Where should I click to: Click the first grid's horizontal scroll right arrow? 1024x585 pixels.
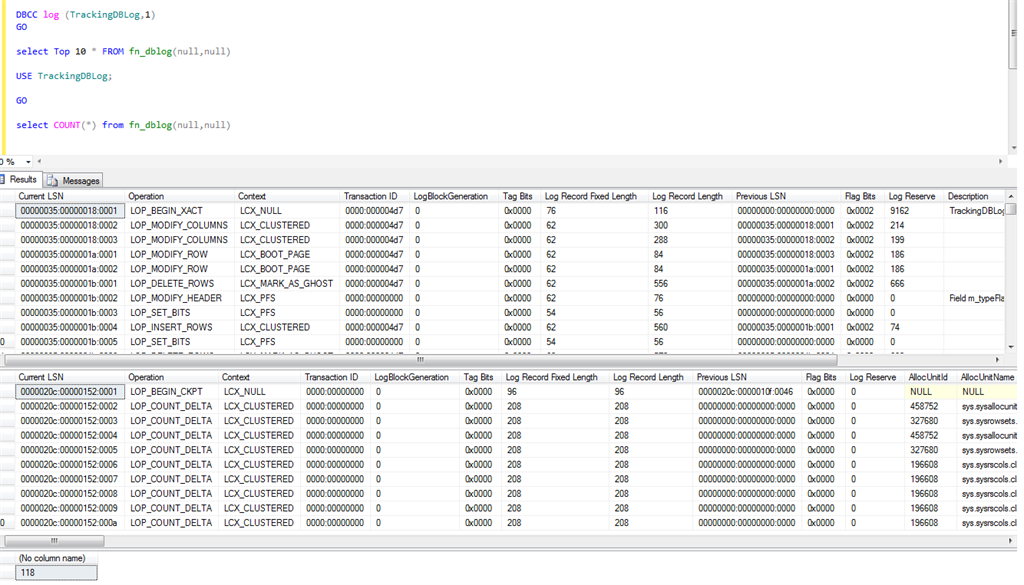coord(996,360)
